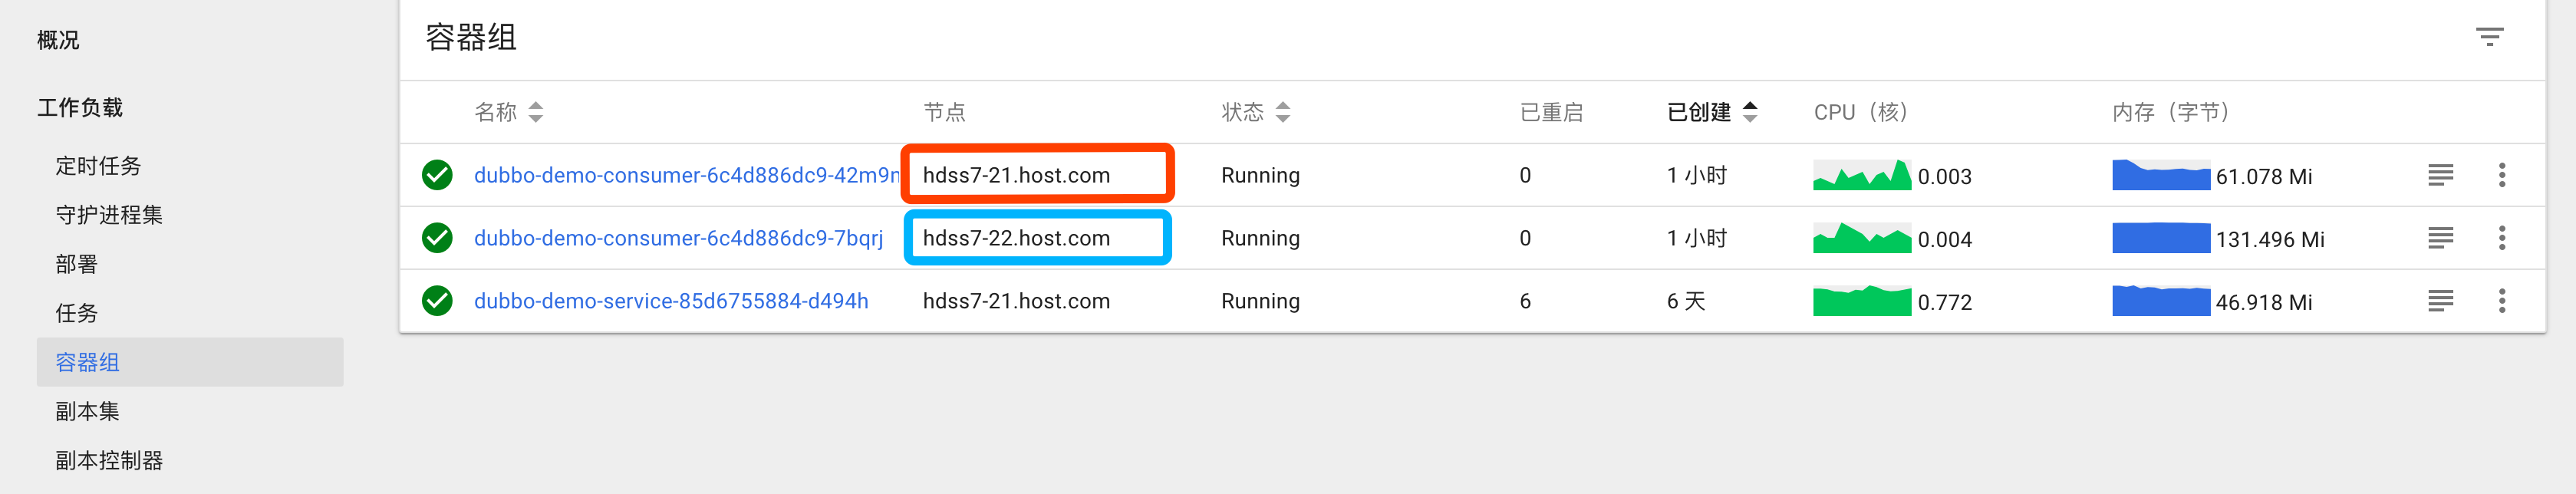Viewport: 2576px width, 494px height.
Task: Sort pods by 已创建 column
Action: point(1712,112)
